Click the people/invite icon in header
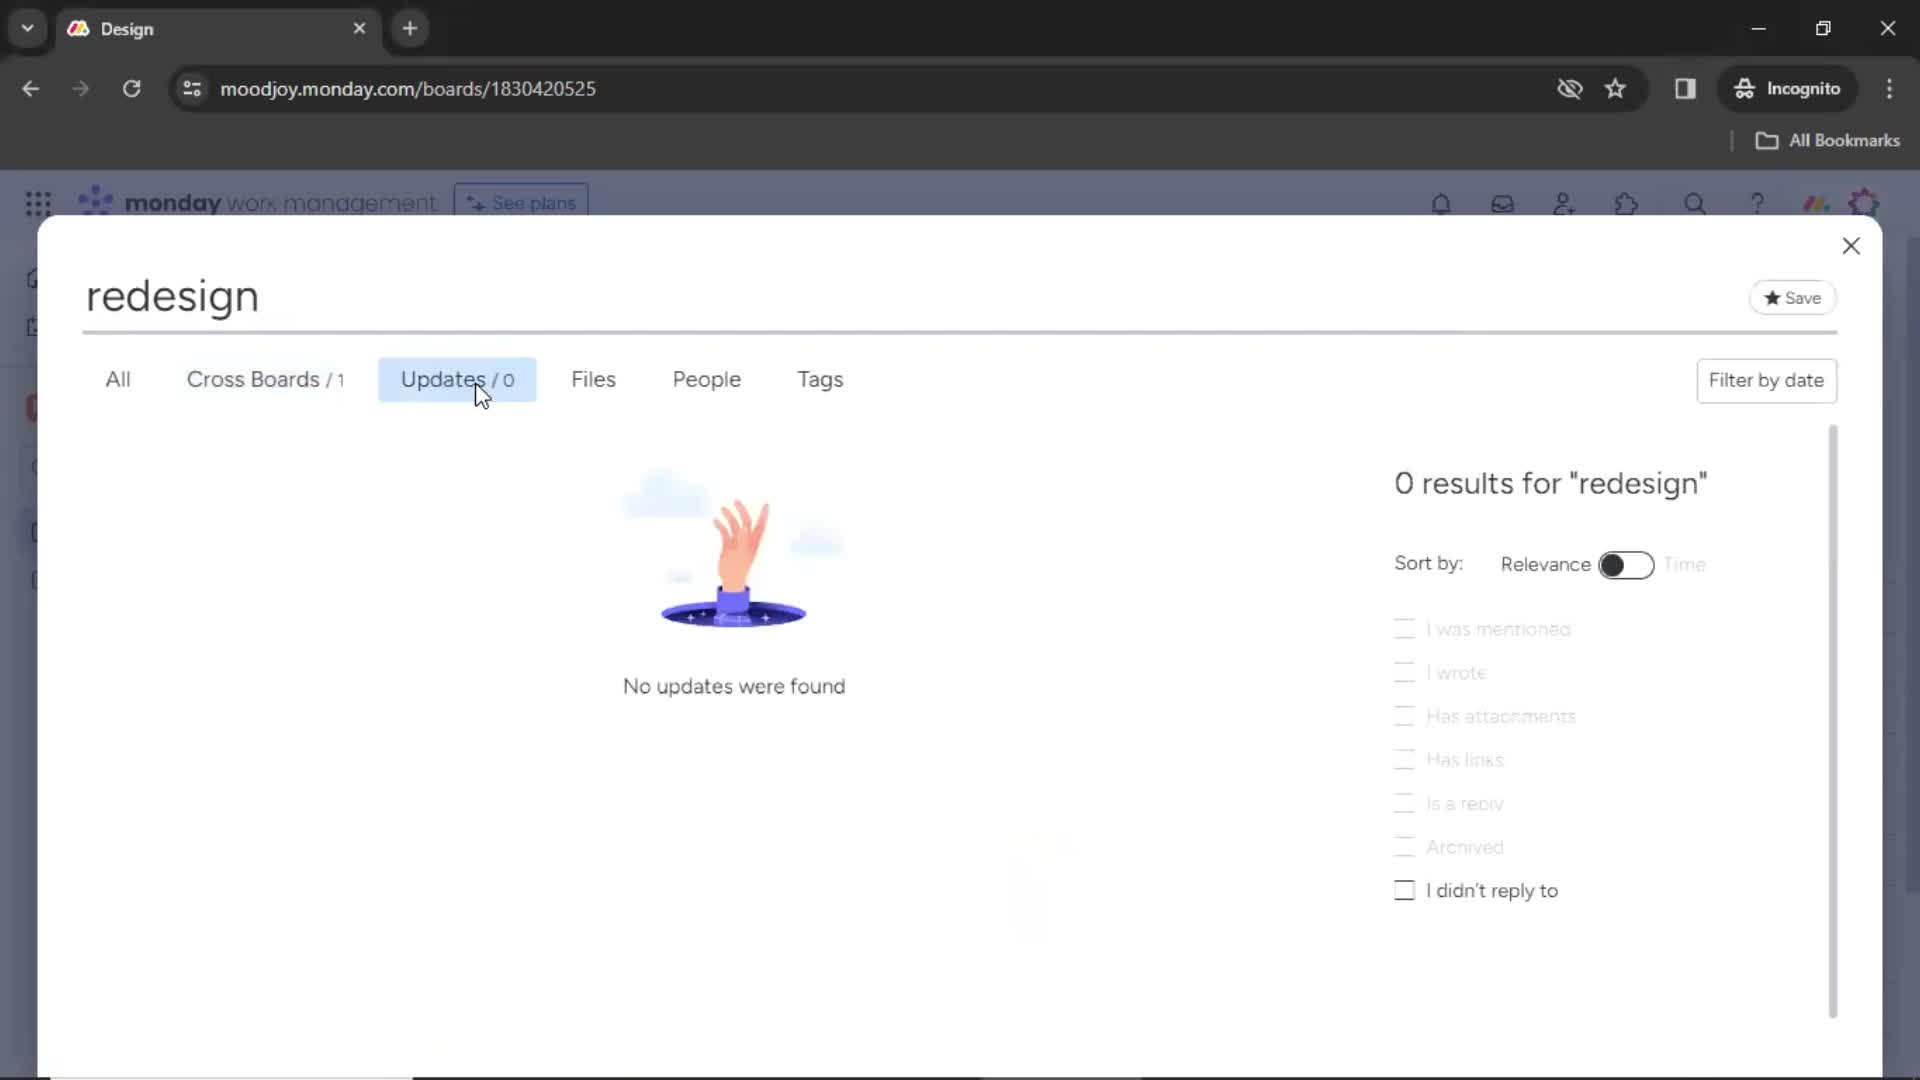 tap(1563, 204)
